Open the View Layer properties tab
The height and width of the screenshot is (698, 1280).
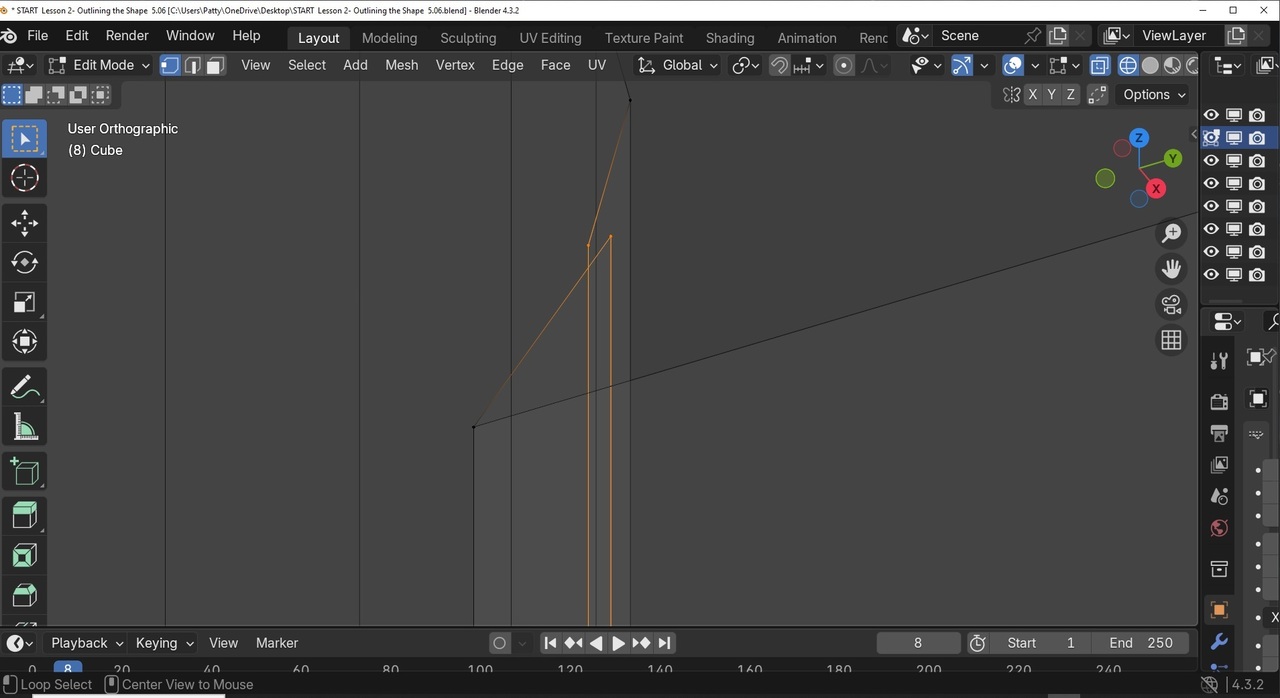[1219, 465]
